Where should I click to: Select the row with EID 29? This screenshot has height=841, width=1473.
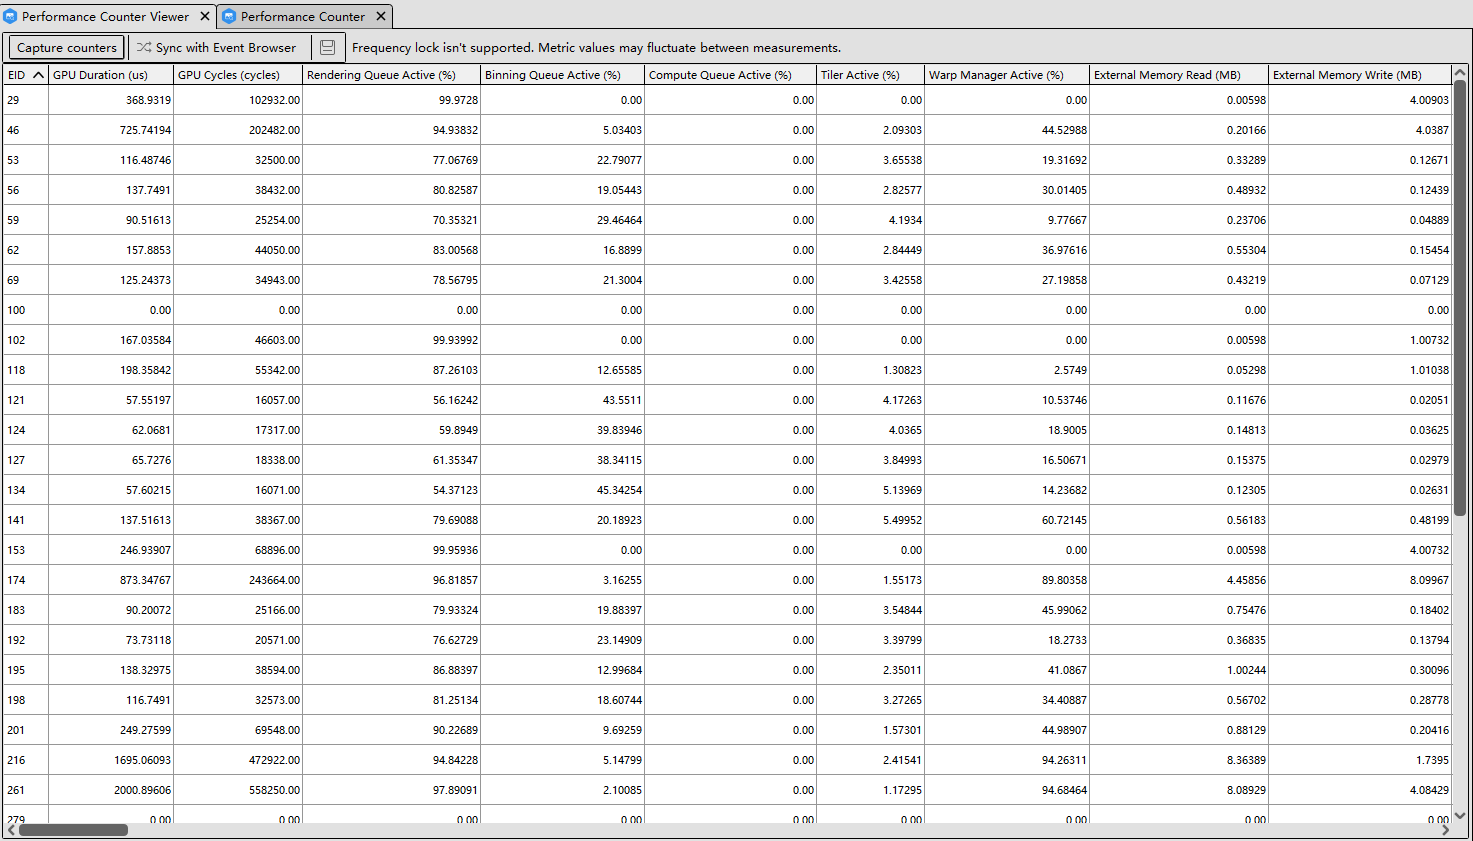point(727,100)
